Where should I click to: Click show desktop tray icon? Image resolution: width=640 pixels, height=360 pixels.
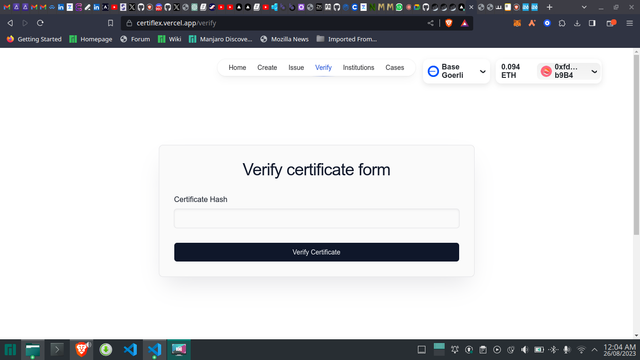[x=422, y=350]
